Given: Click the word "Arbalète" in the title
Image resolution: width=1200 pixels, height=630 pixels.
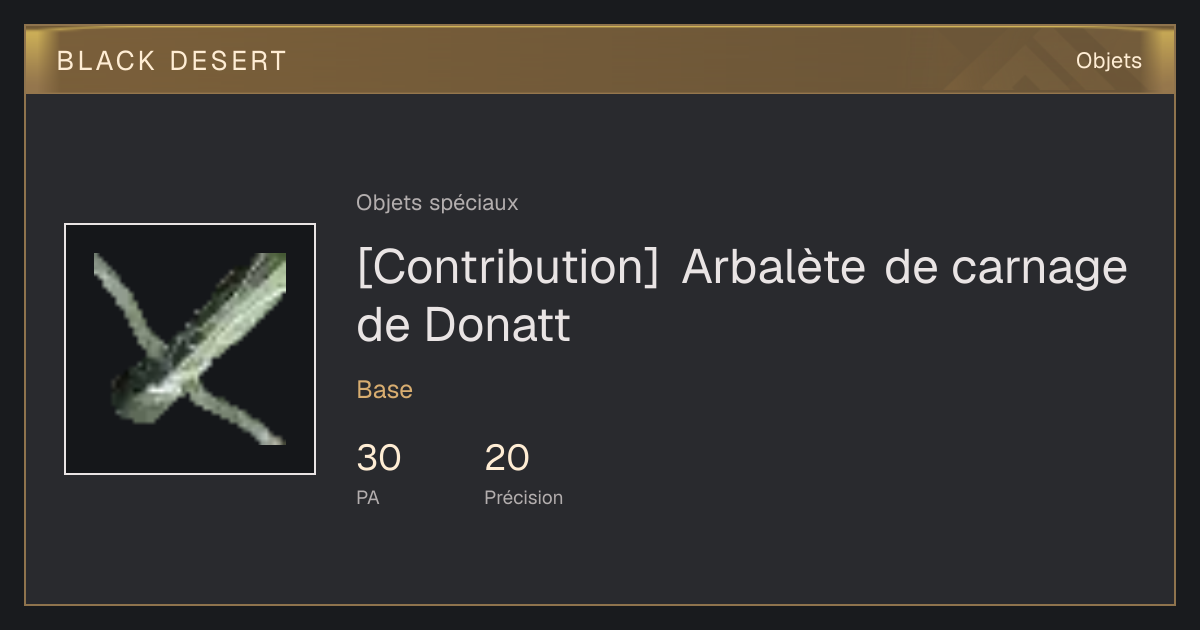Looking at the screenshot, I should [x=774, y=267].
